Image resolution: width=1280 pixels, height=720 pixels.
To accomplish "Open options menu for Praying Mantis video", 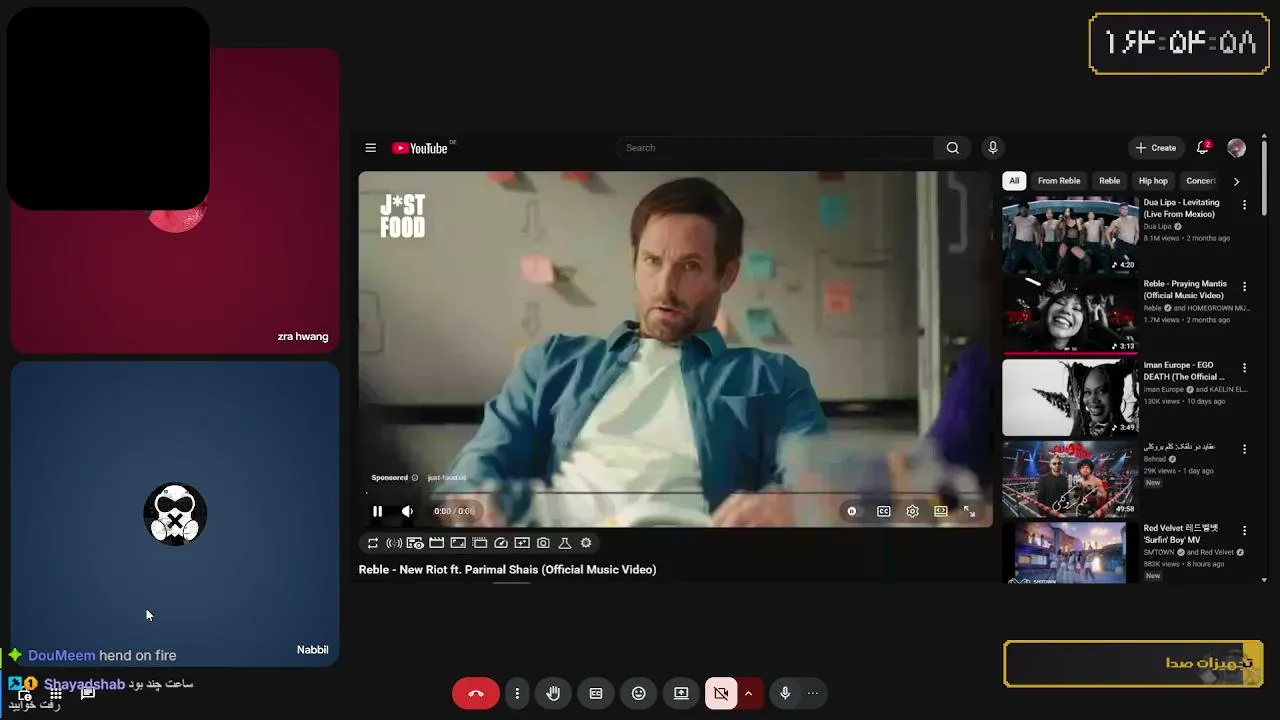I will [1244, 286].
